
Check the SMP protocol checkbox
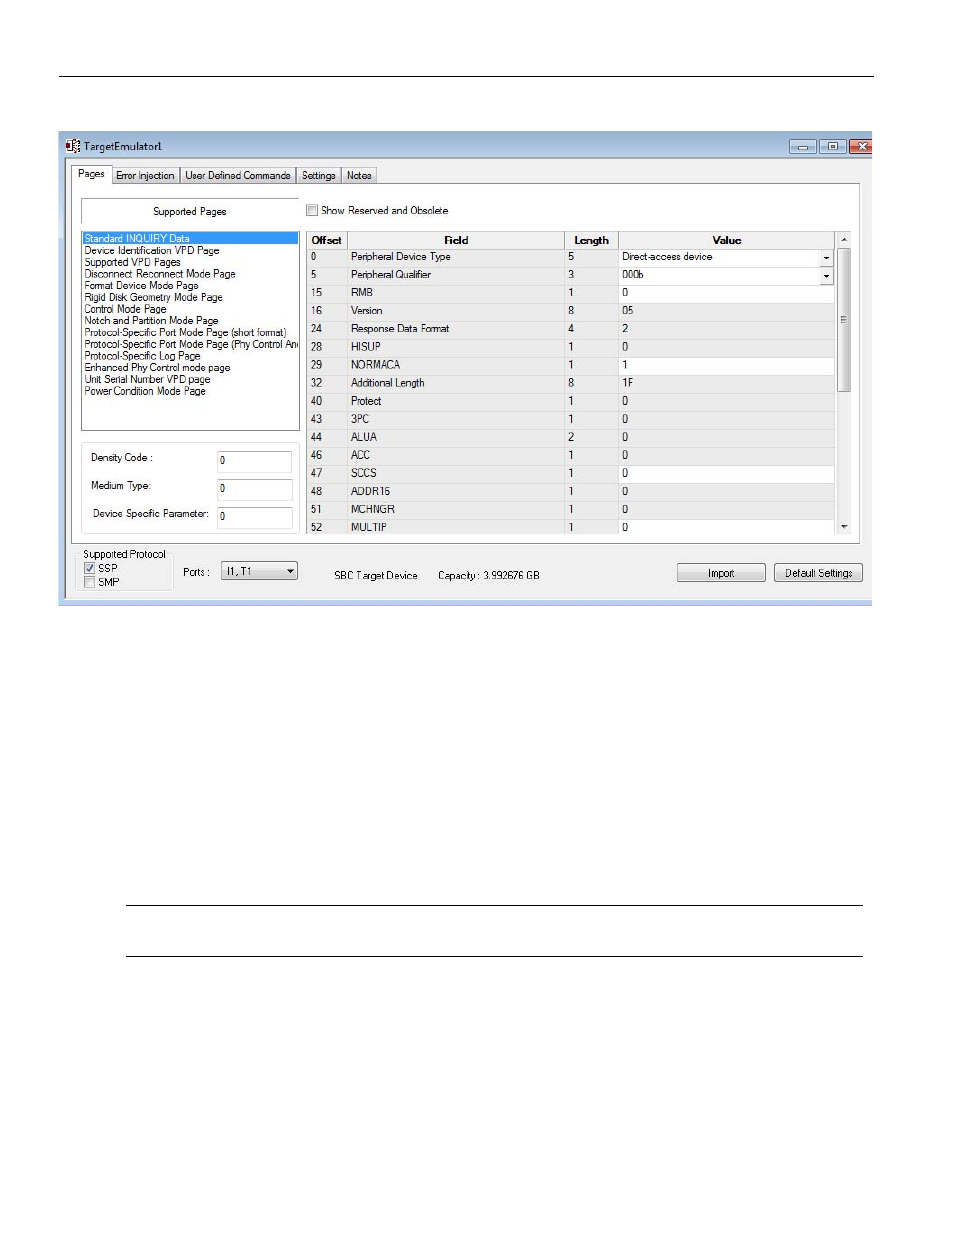[x=90, y=582]
